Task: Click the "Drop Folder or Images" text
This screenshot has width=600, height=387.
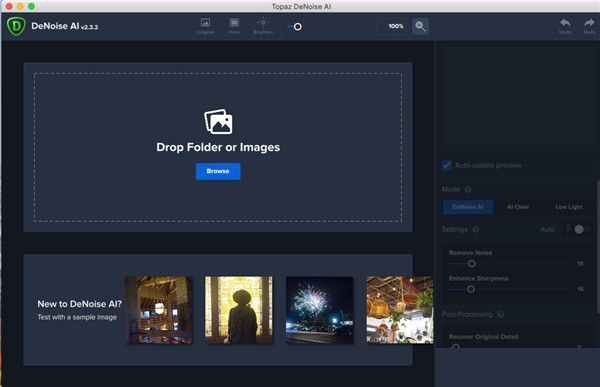Action: [218, 147]
